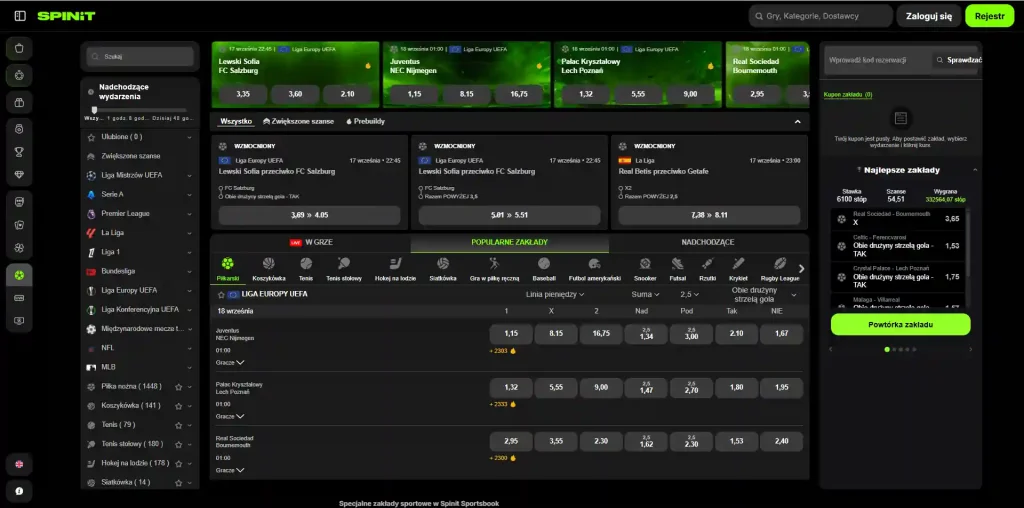Image resolution: width=1024 pixels, height=508 pixels.
Task: Open the gift box icon in left rail
Action: (x=20, y=102)
